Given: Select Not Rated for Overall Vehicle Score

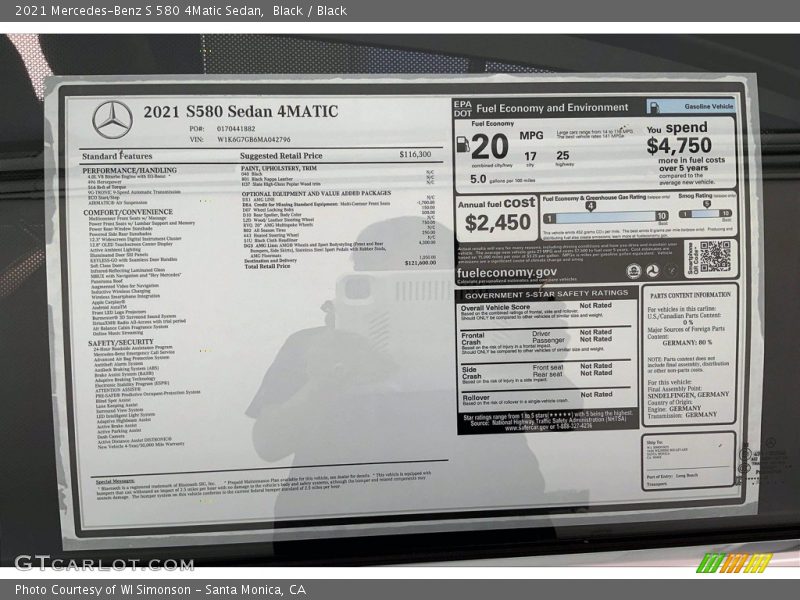Looking at the screenshot, I should [597, 305].
